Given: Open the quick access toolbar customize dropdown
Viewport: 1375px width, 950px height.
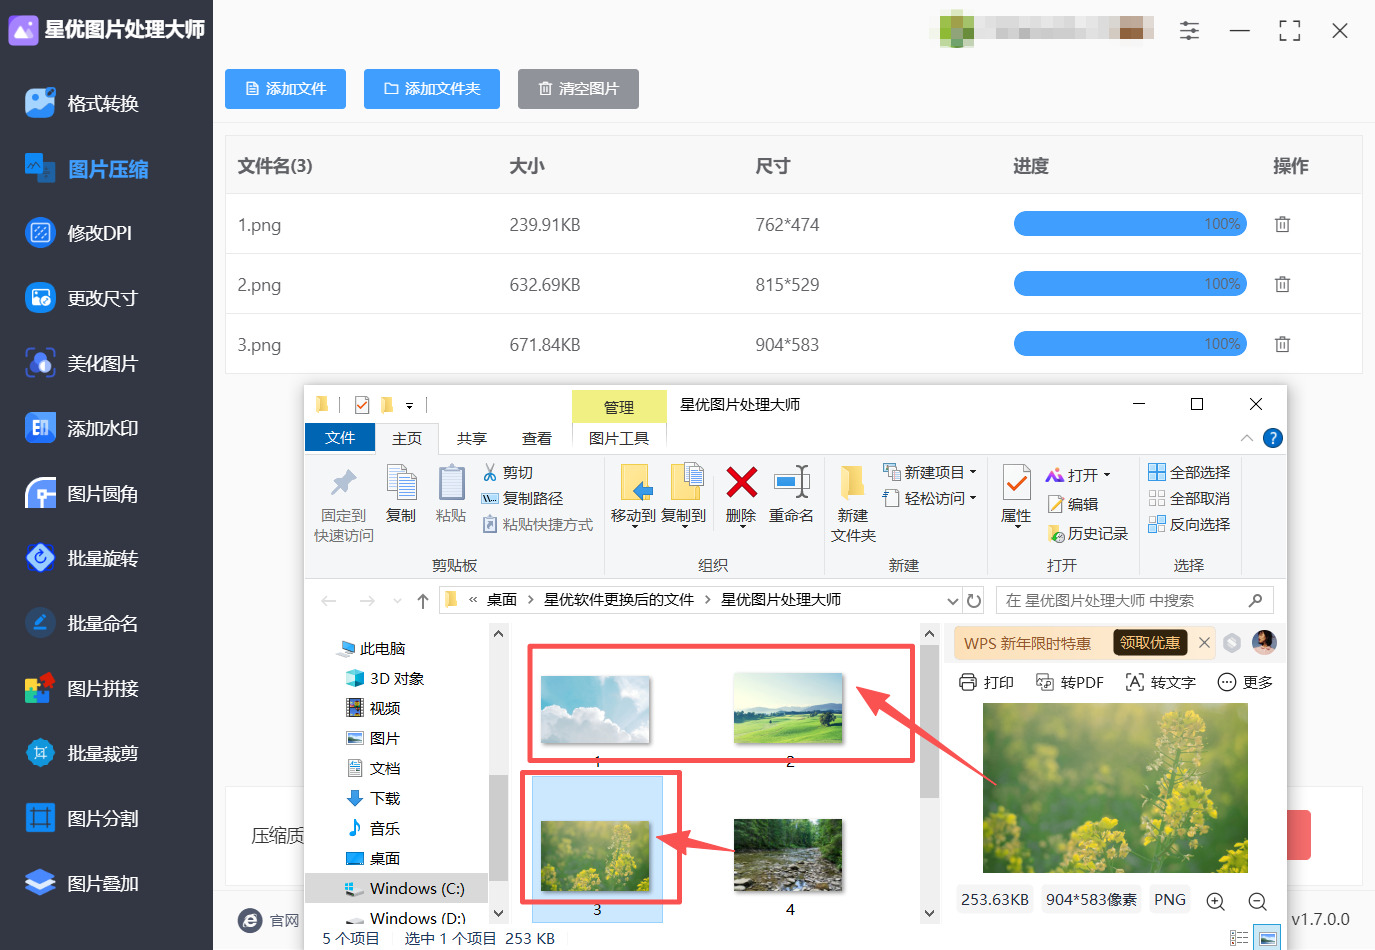Looking at the screenshot, I should (409, 406).
